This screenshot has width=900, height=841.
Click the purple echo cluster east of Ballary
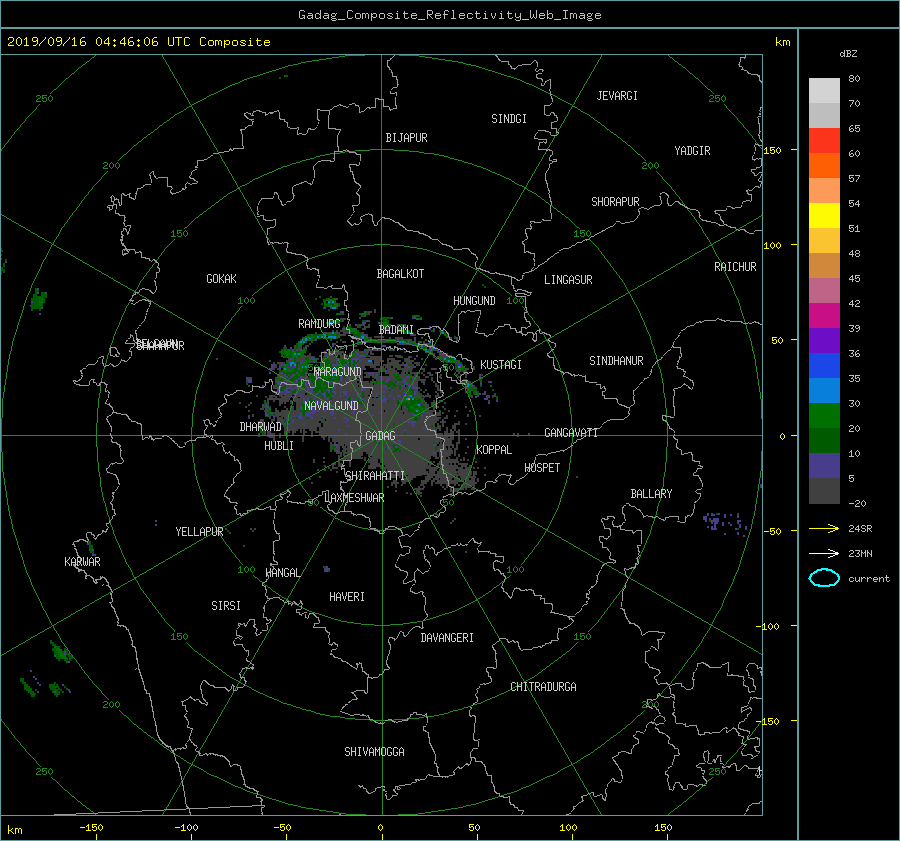click(x=724, y=523)
